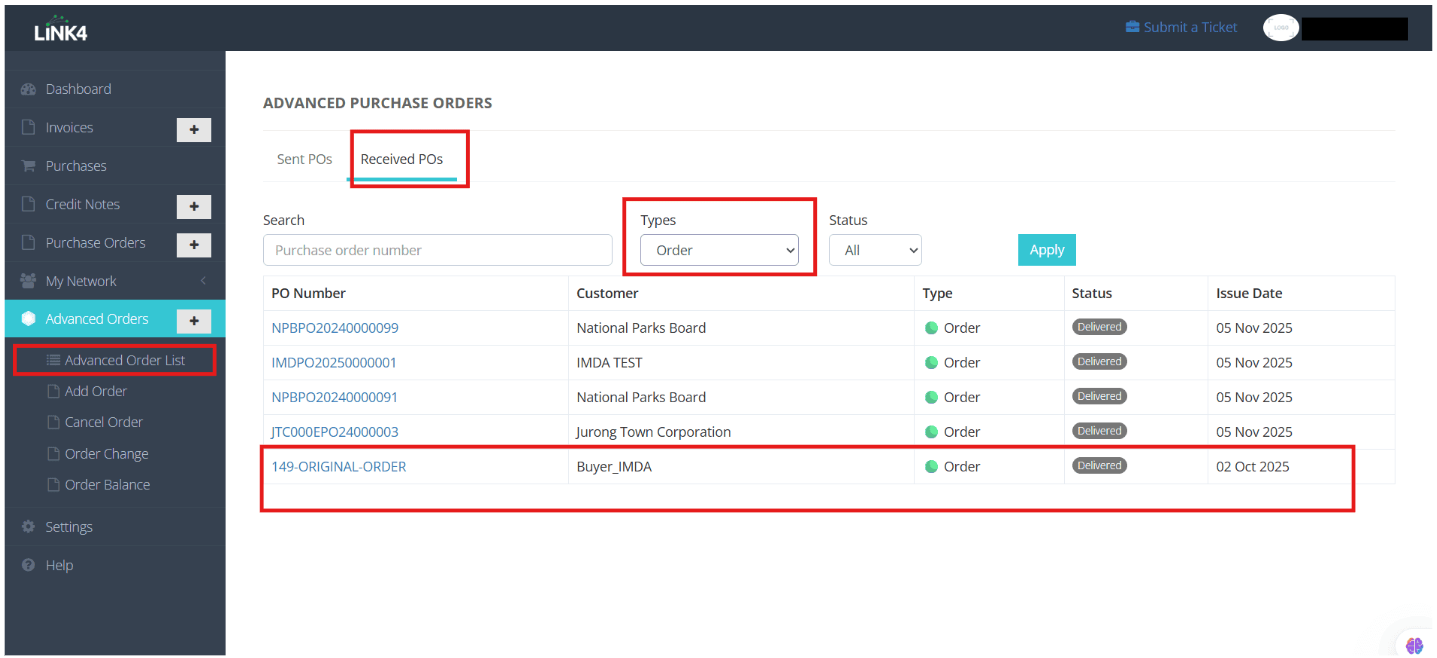
Task: Click the Help question mark icon
Action: 28,566
